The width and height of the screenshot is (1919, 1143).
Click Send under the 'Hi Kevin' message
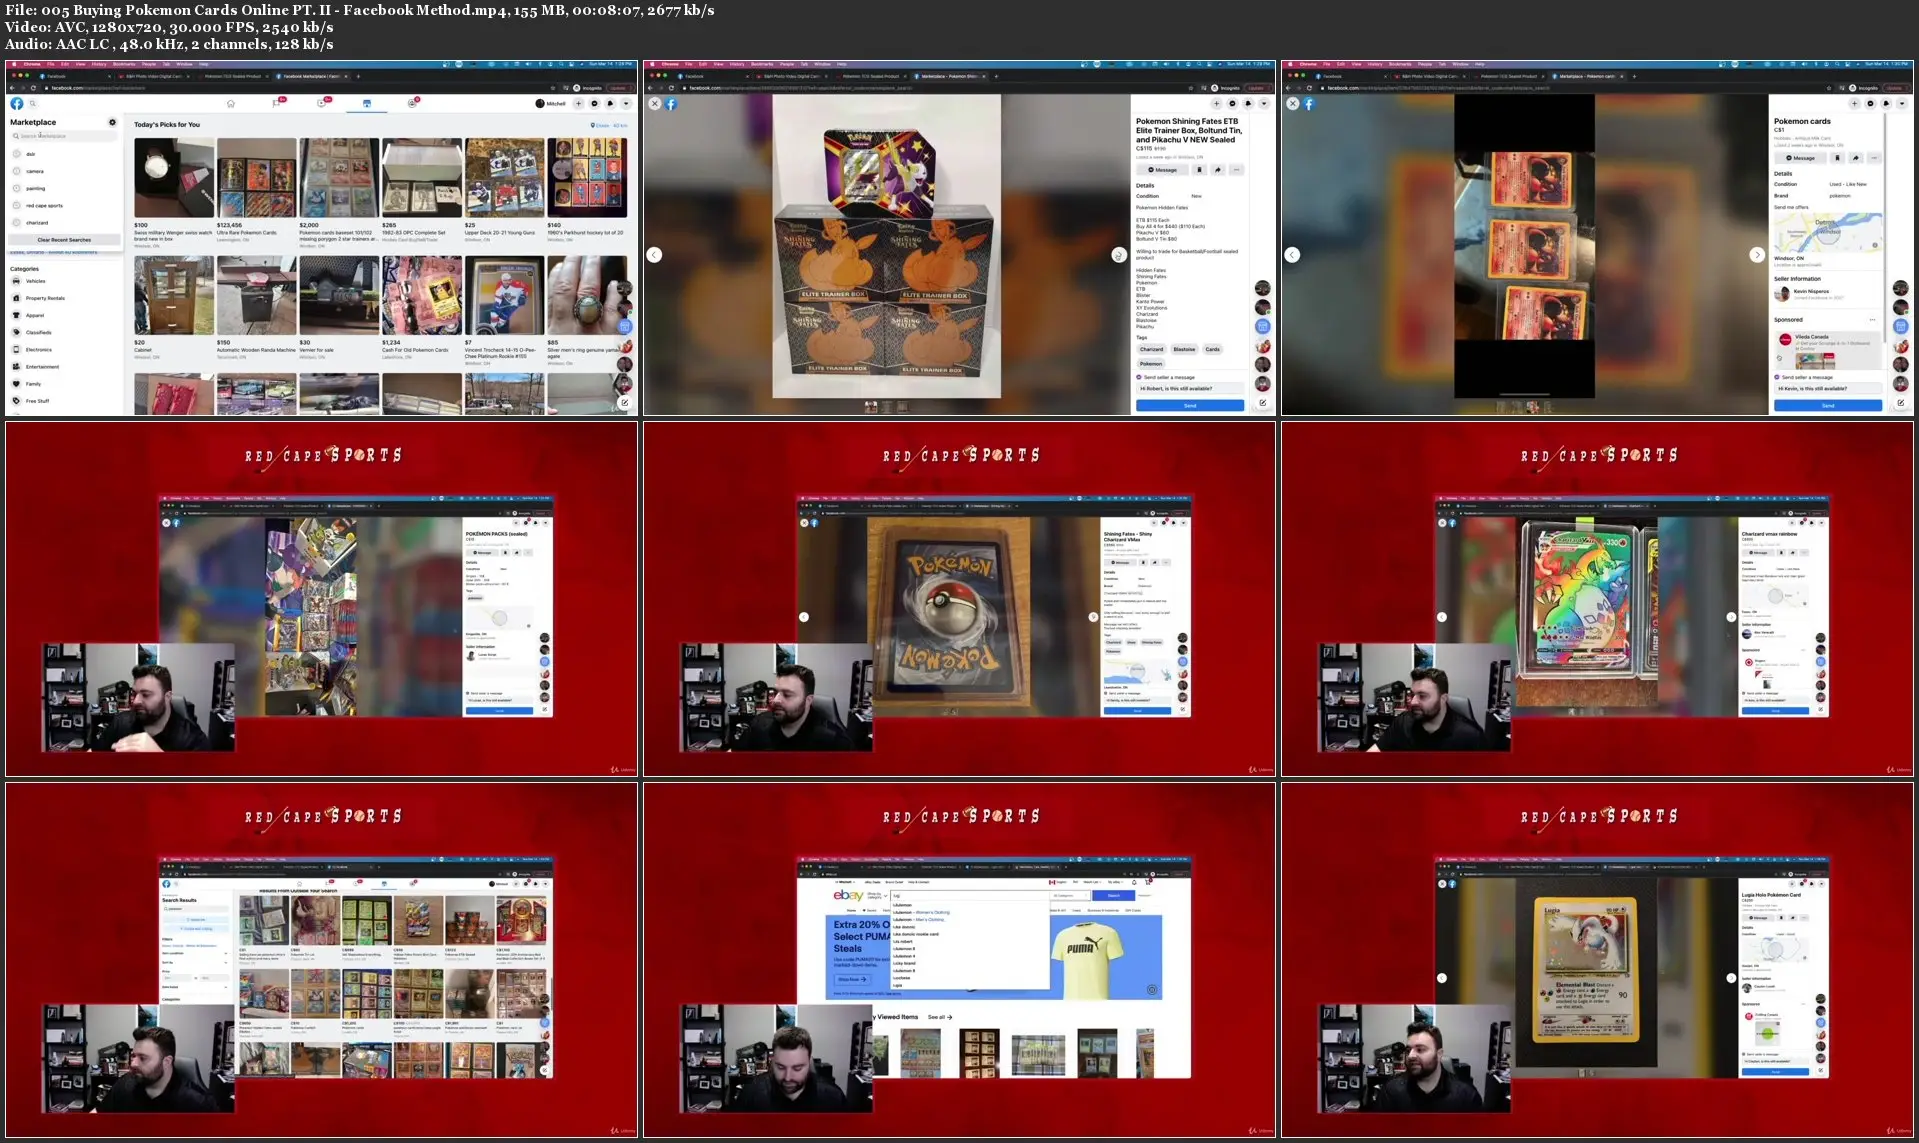coord(1828,406)
